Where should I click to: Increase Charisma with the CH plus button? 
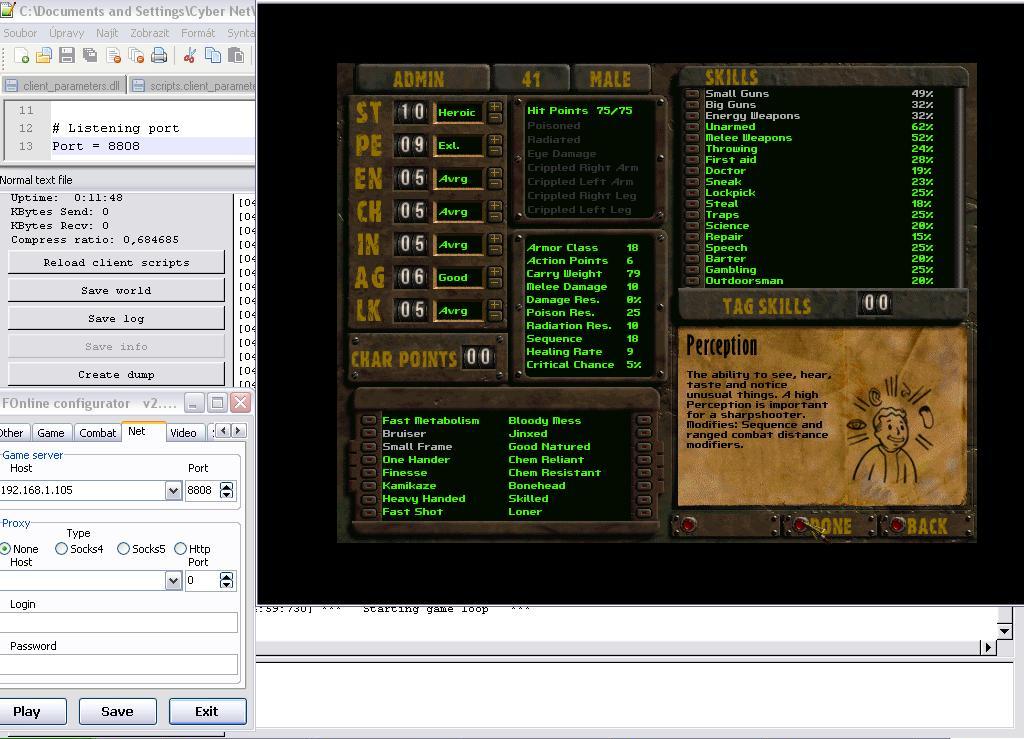tap(495, 206)
